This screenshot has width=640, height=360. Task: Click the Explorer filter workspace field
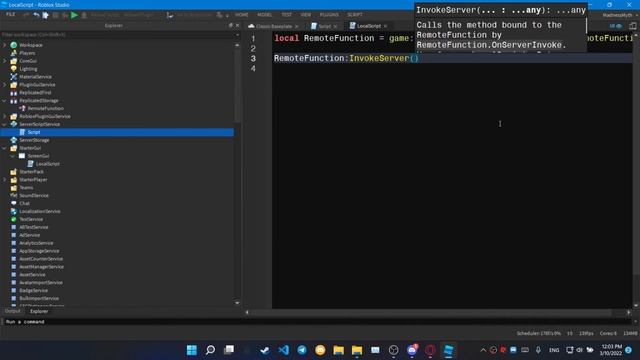coord(118,35)
